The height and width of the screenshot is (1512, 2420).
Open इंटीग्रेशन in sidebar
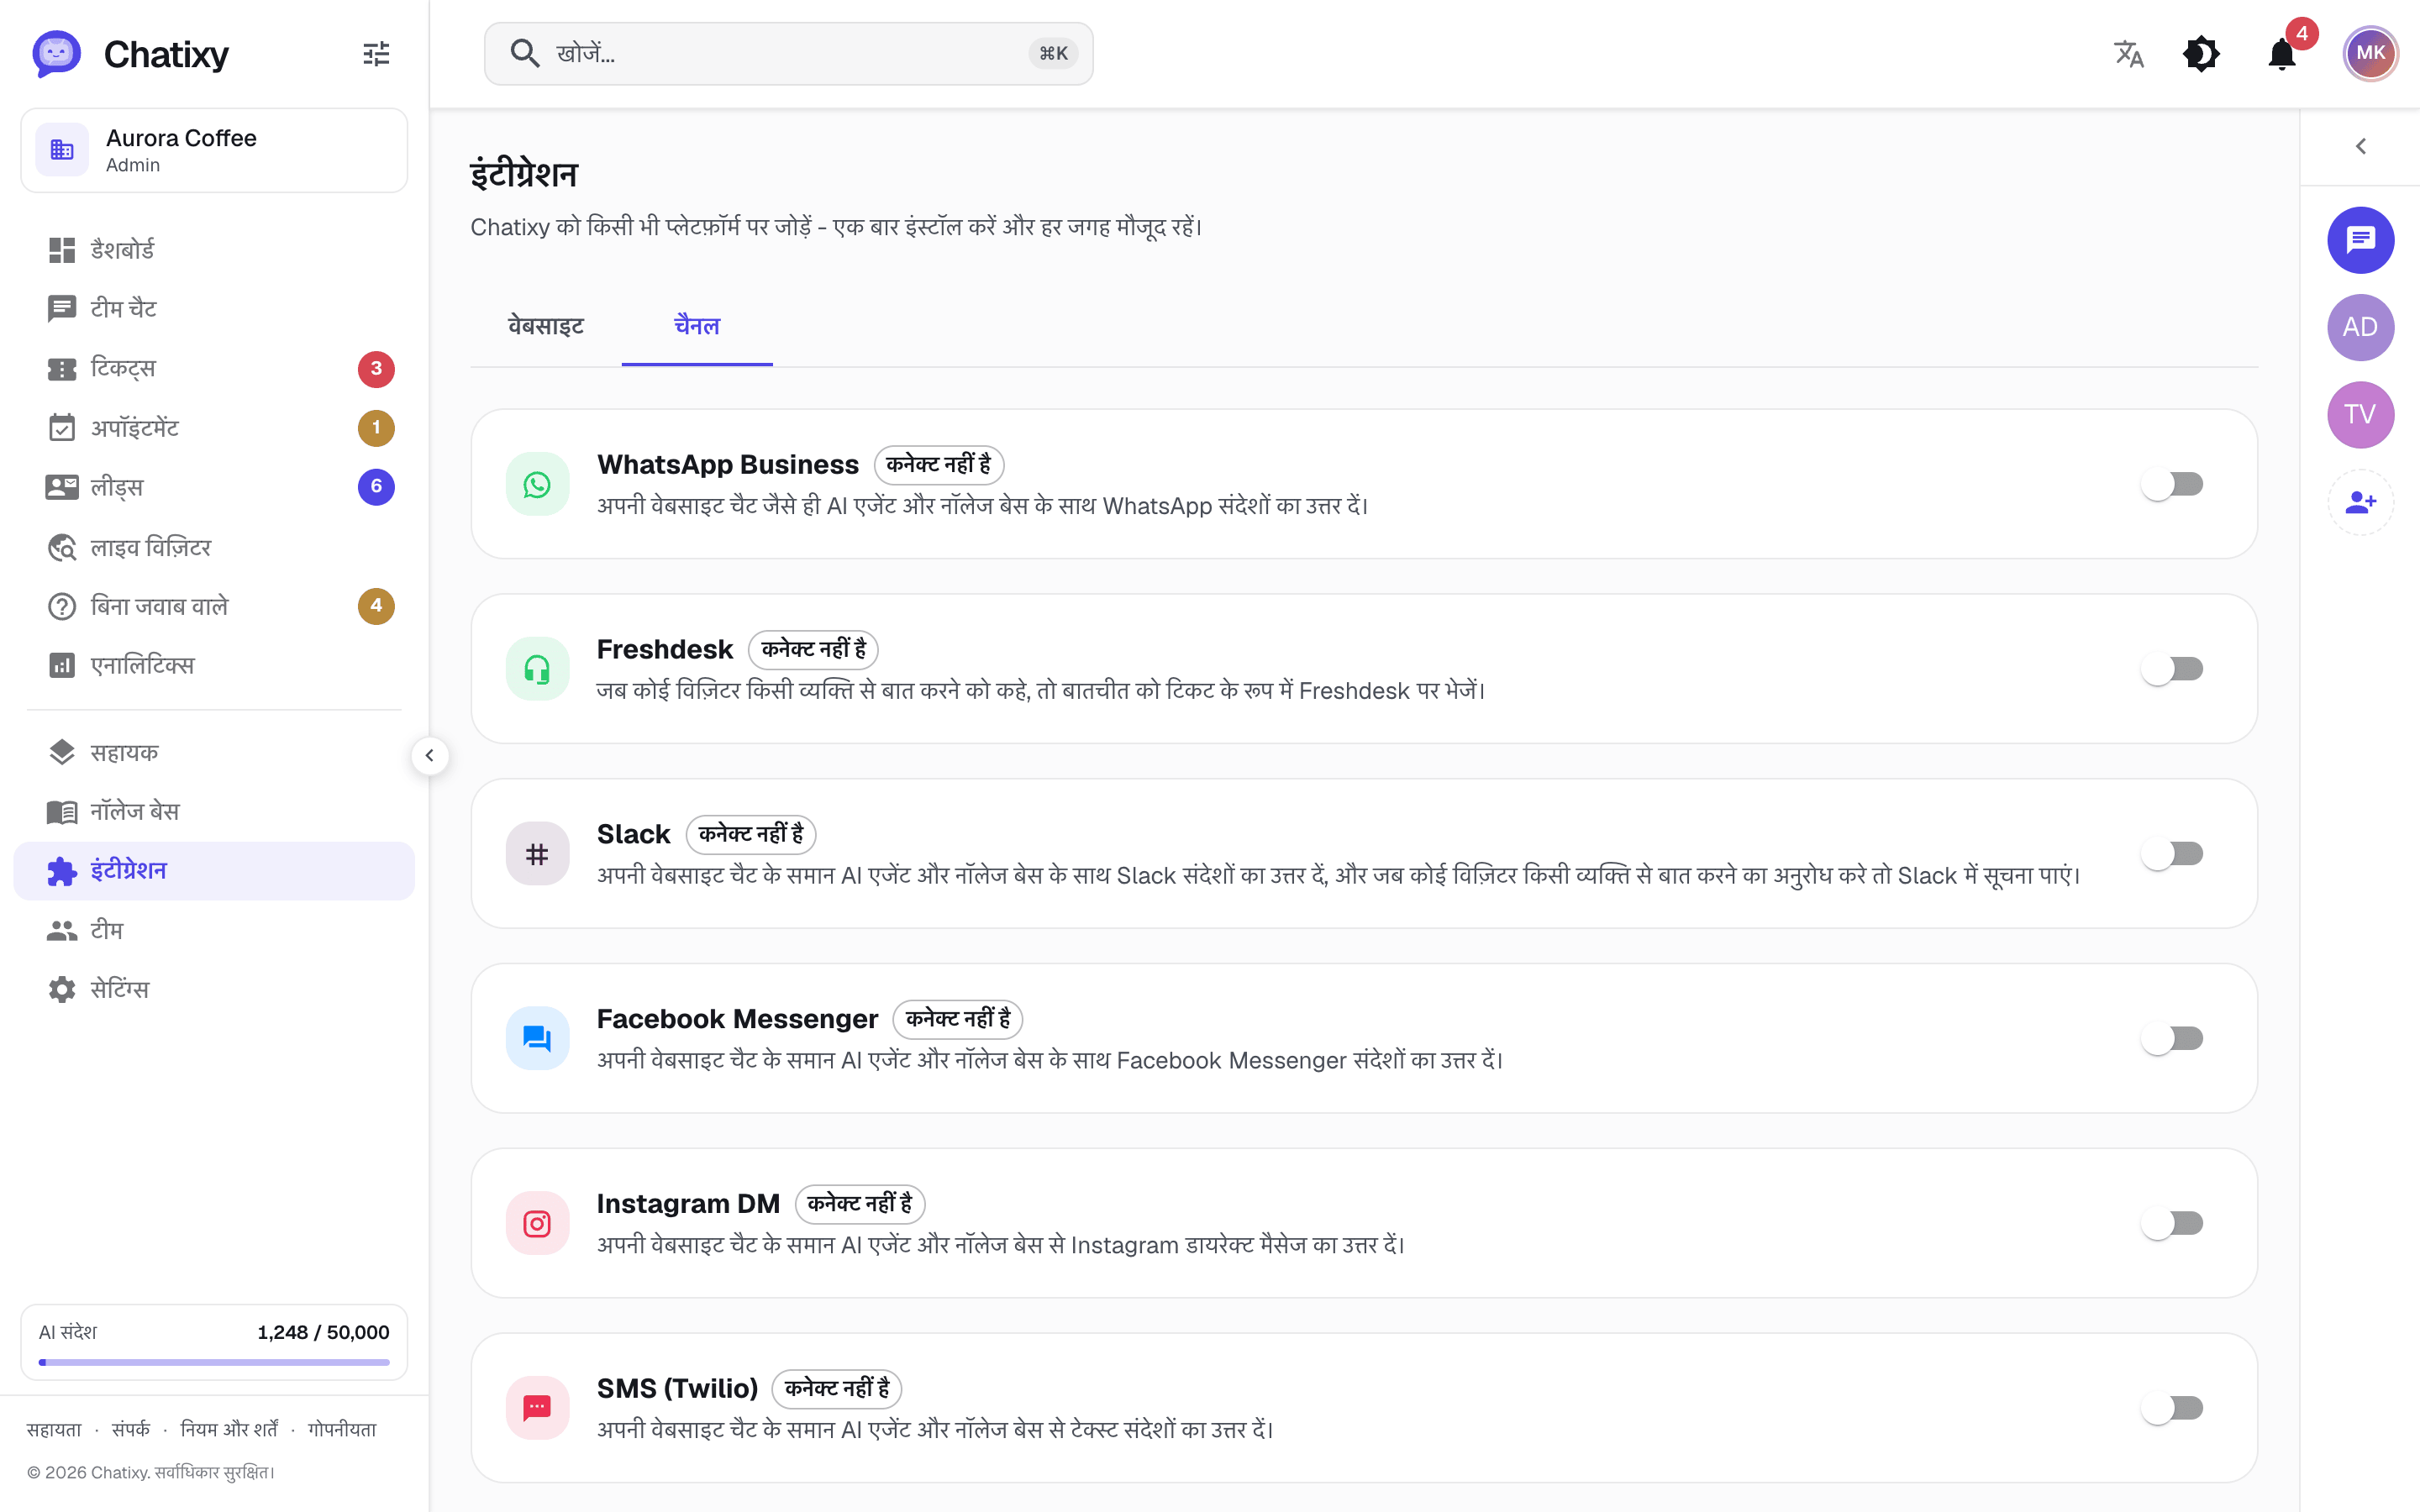[214, 871]
